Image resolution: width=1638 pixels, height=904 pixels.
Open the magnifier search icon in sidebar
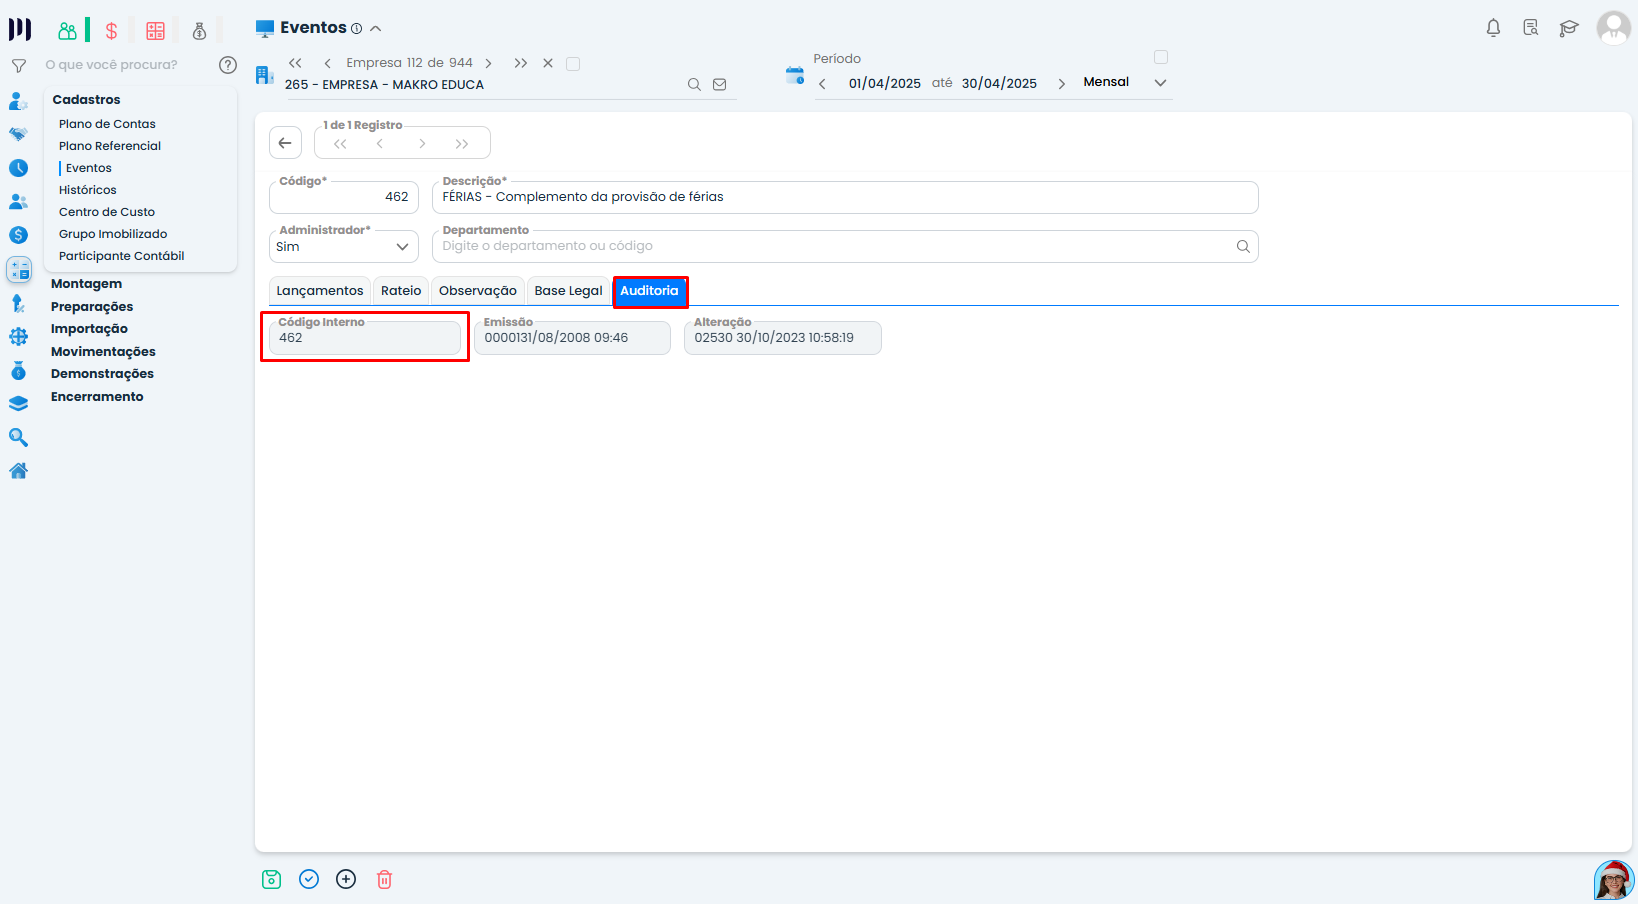point(19,437)
